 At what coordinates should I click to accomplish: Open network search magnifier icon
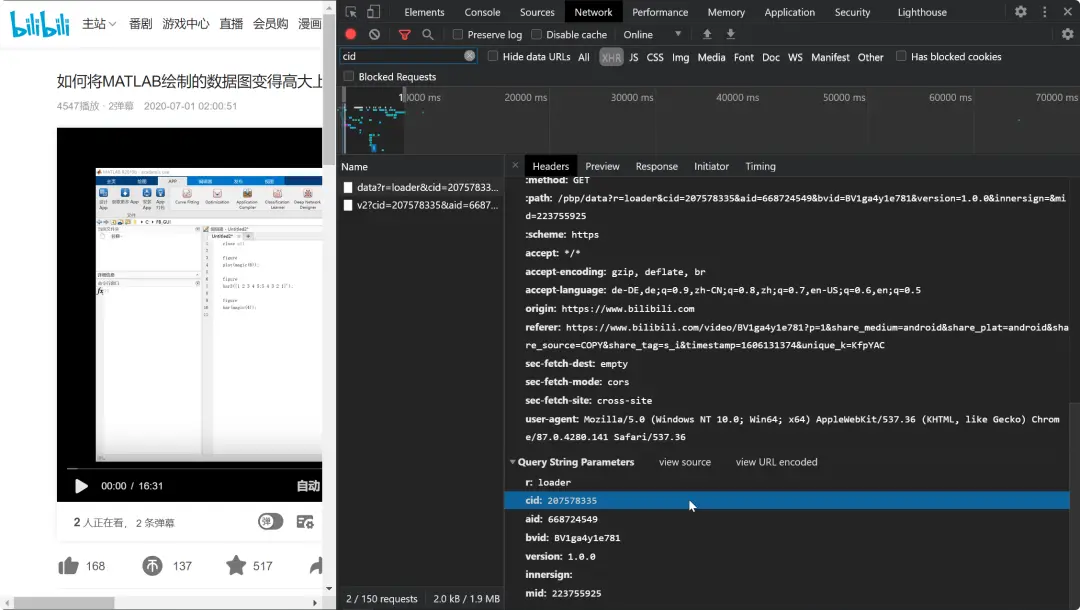428,34
